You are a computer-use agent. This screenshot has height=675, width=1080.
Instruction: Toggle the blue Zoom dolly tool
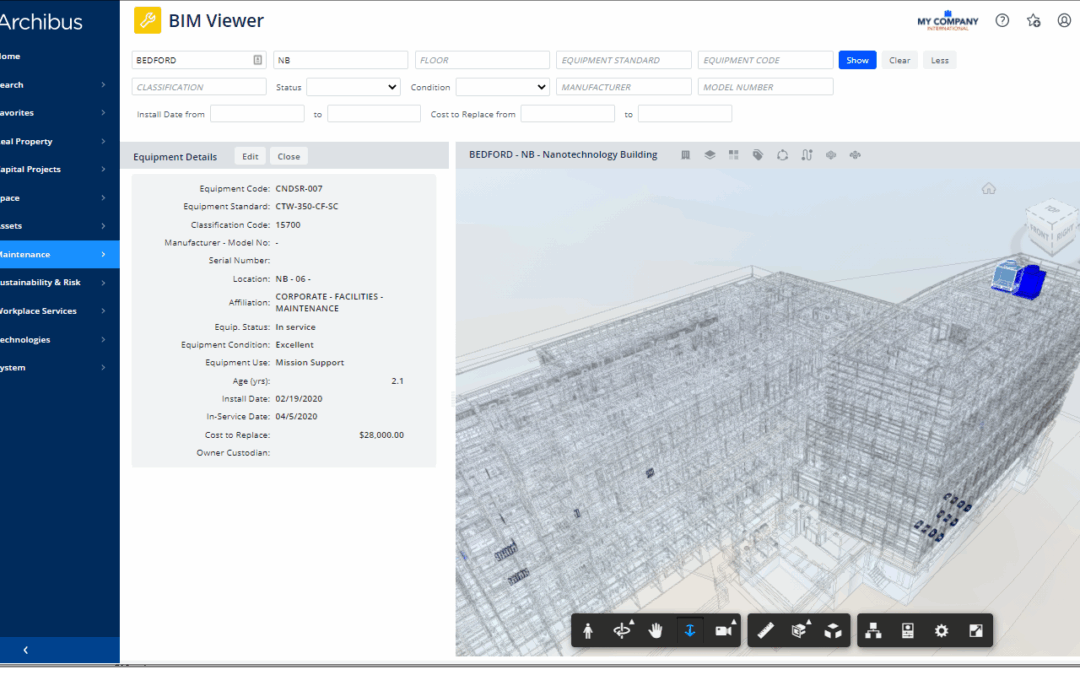[689, 630]
